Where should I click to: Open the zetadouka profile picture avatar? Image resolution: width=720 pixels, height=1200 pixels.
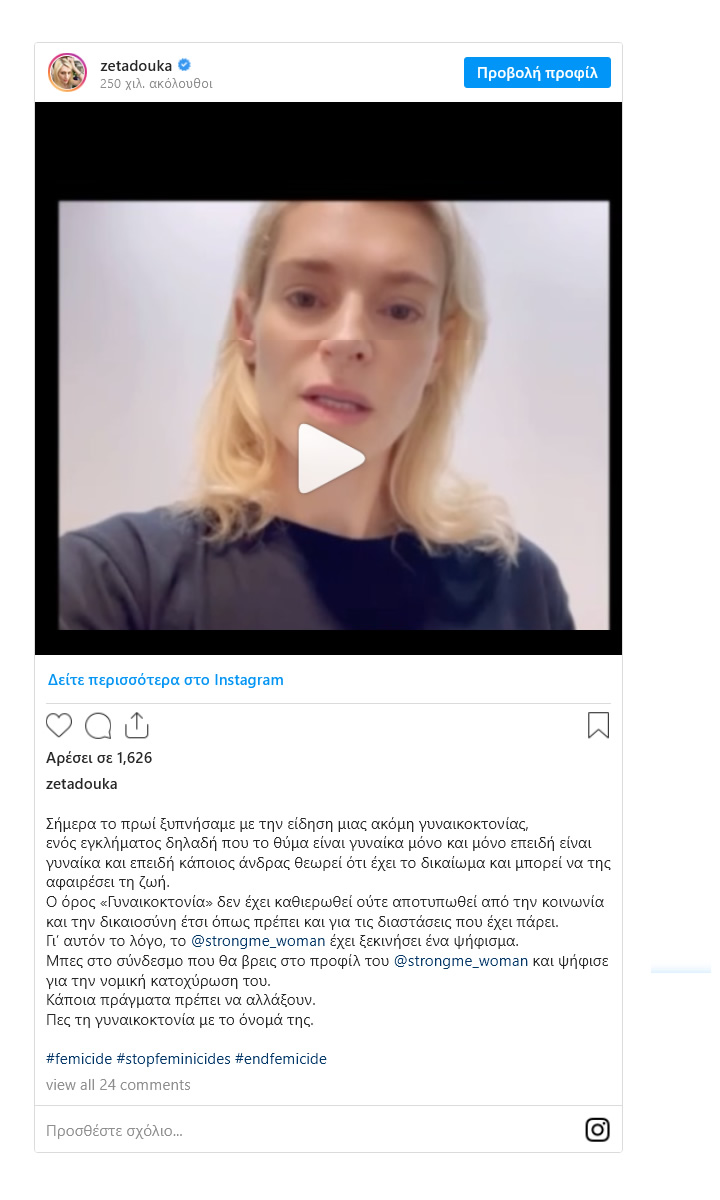coord(68,72)
